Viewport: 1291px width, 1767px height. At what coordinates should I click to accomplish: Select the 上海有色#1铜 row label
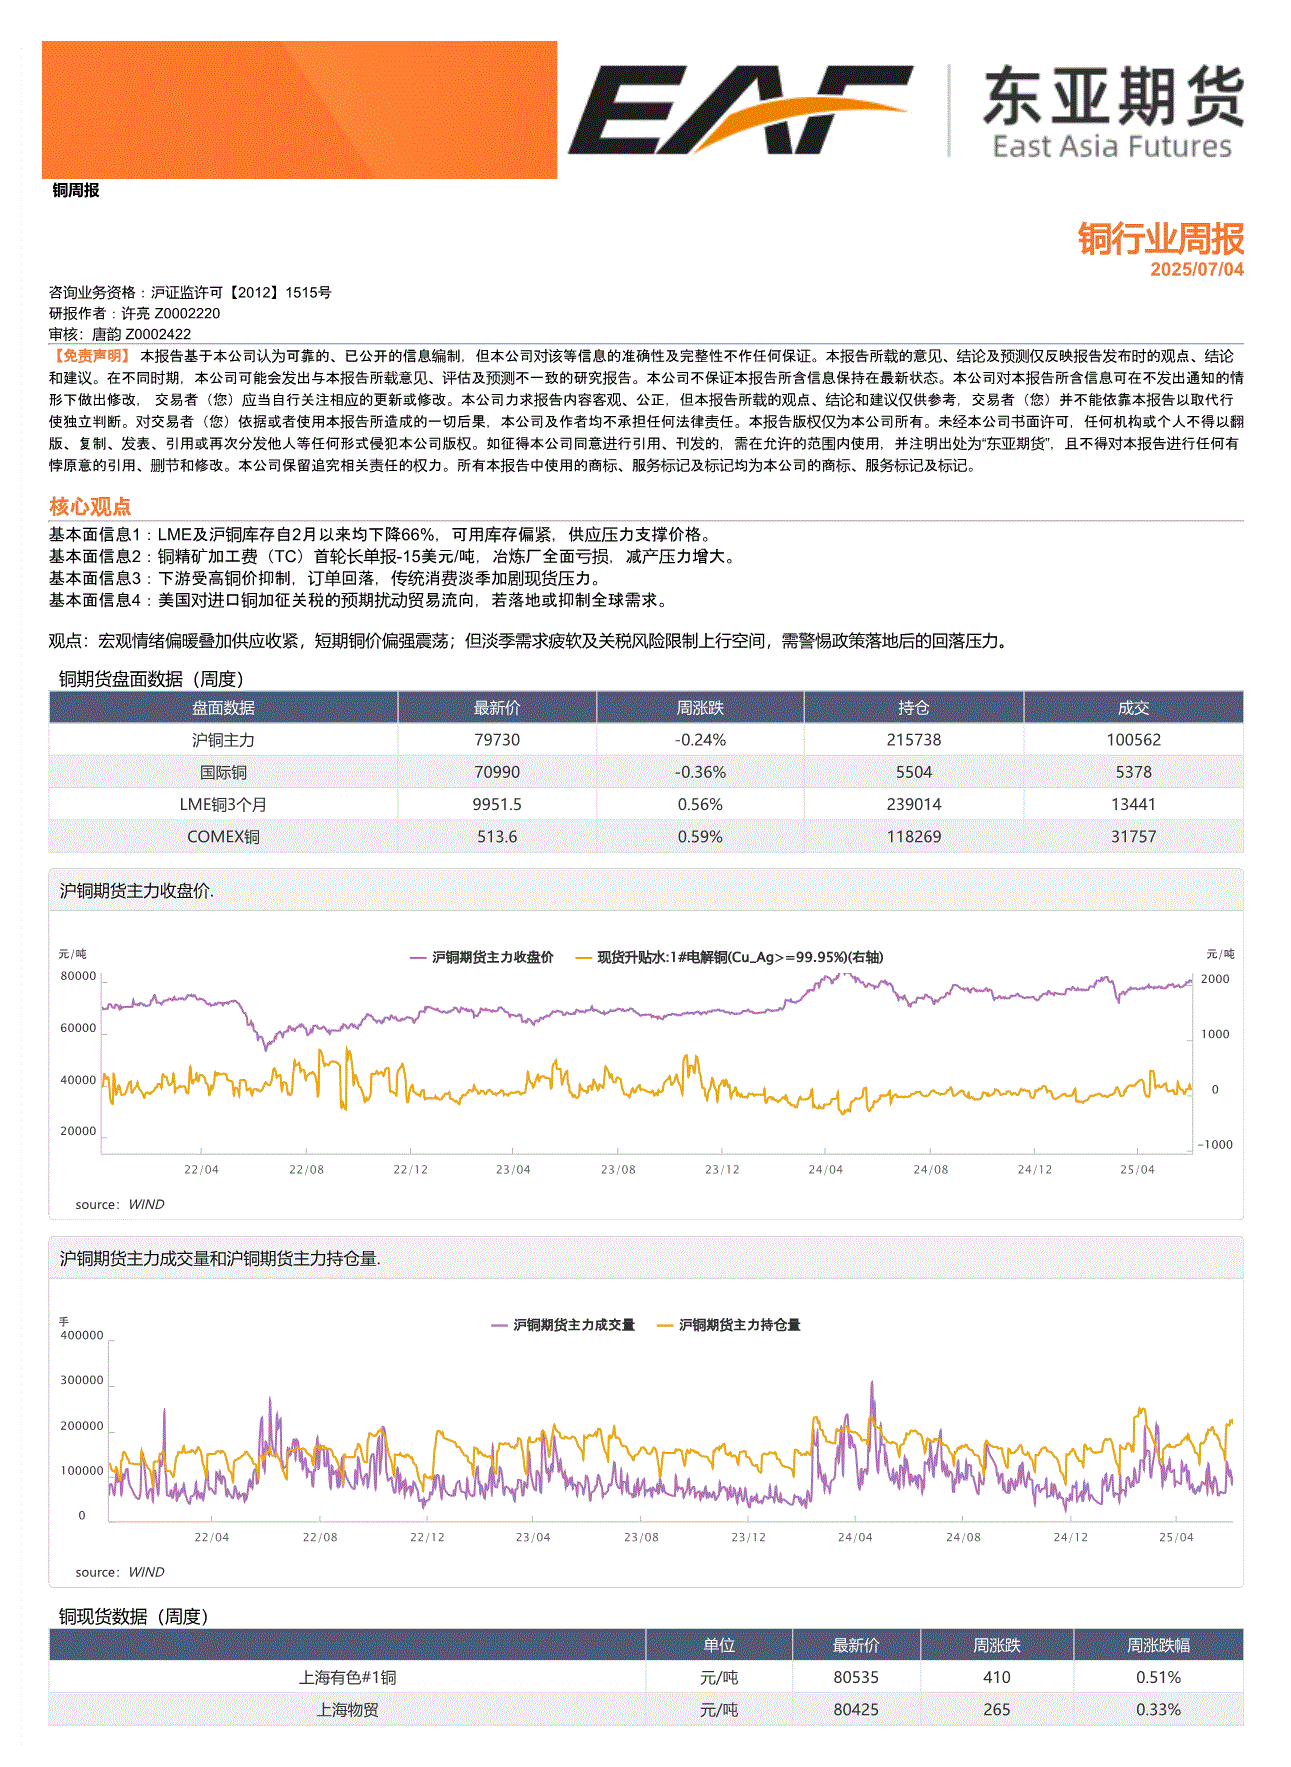(x=347, y=1677)
